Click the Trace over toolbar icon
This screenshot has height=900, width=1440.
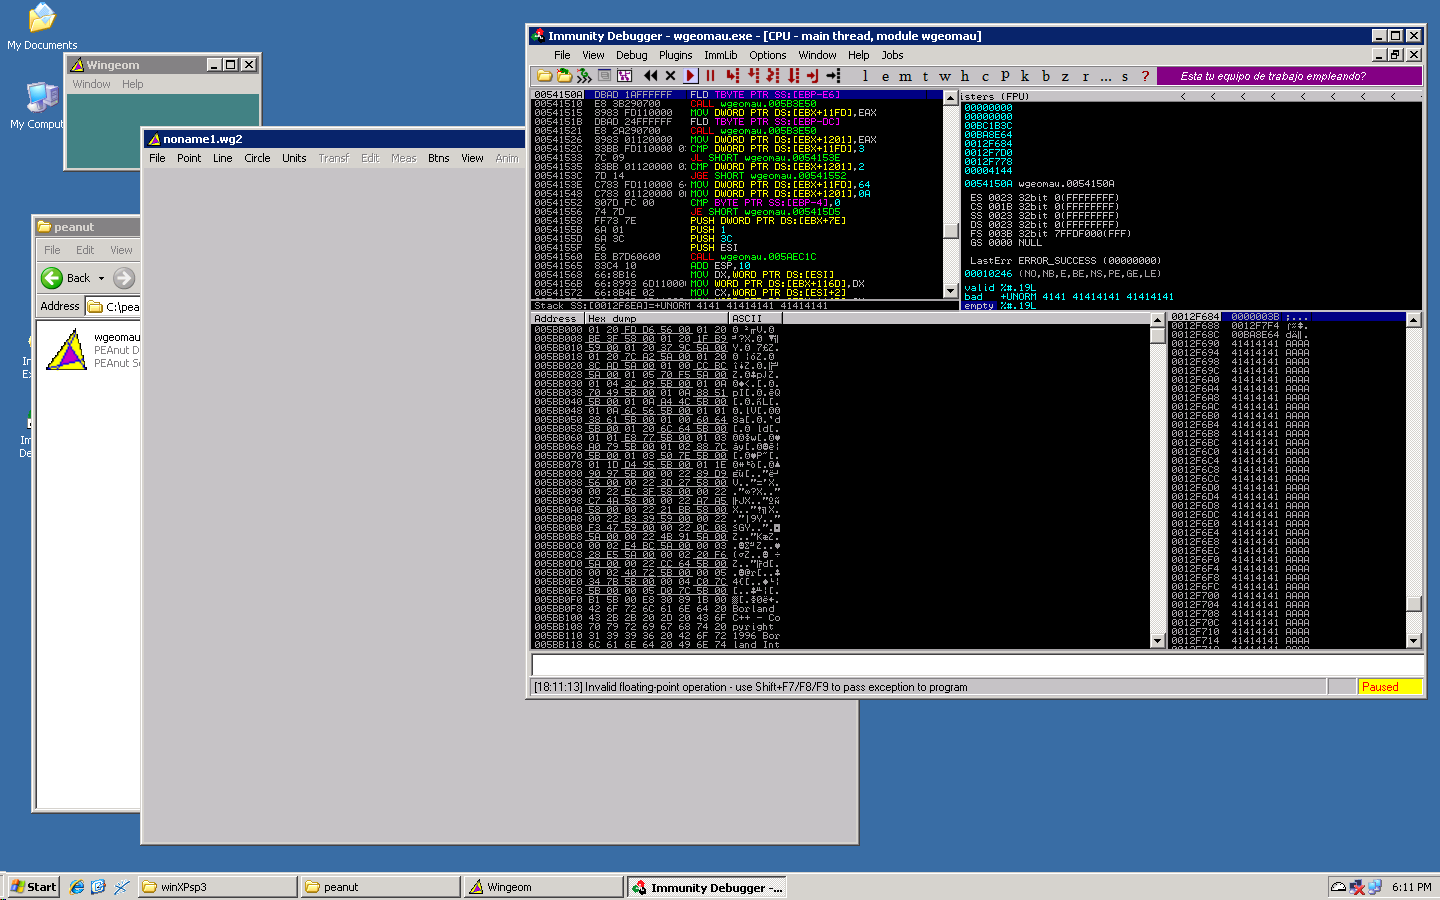click(793, 76)
